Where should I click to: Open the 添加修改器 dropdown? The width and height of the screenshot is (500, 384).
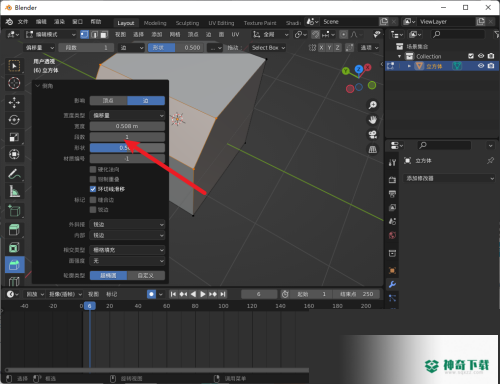point(449,178)
